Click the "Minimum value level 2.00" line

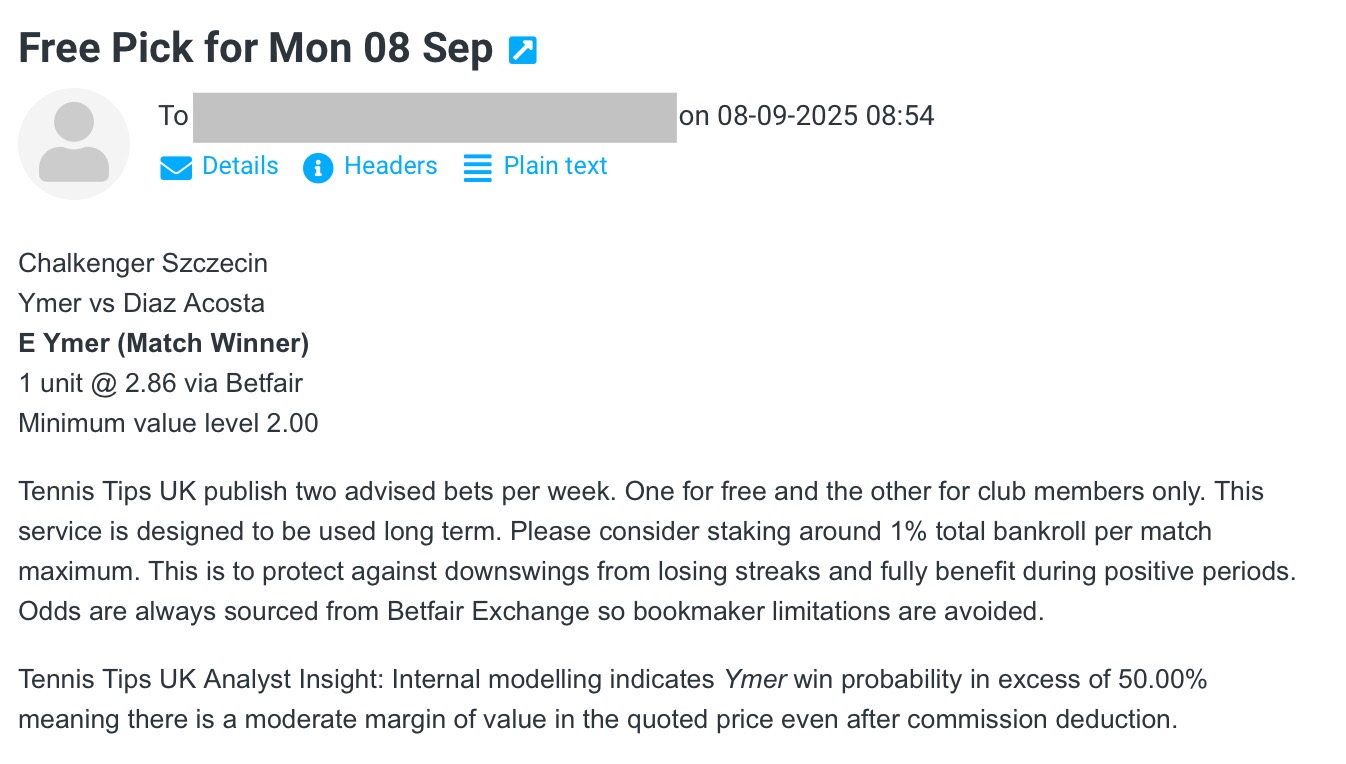click(168, 424)
